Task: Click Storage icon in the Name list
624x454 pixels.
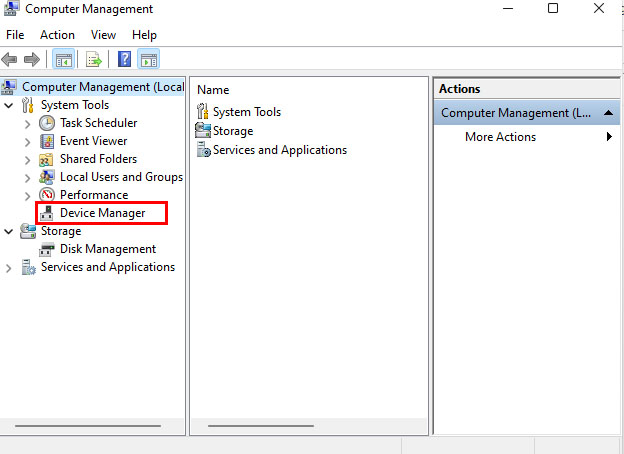Action: [203, 131]
